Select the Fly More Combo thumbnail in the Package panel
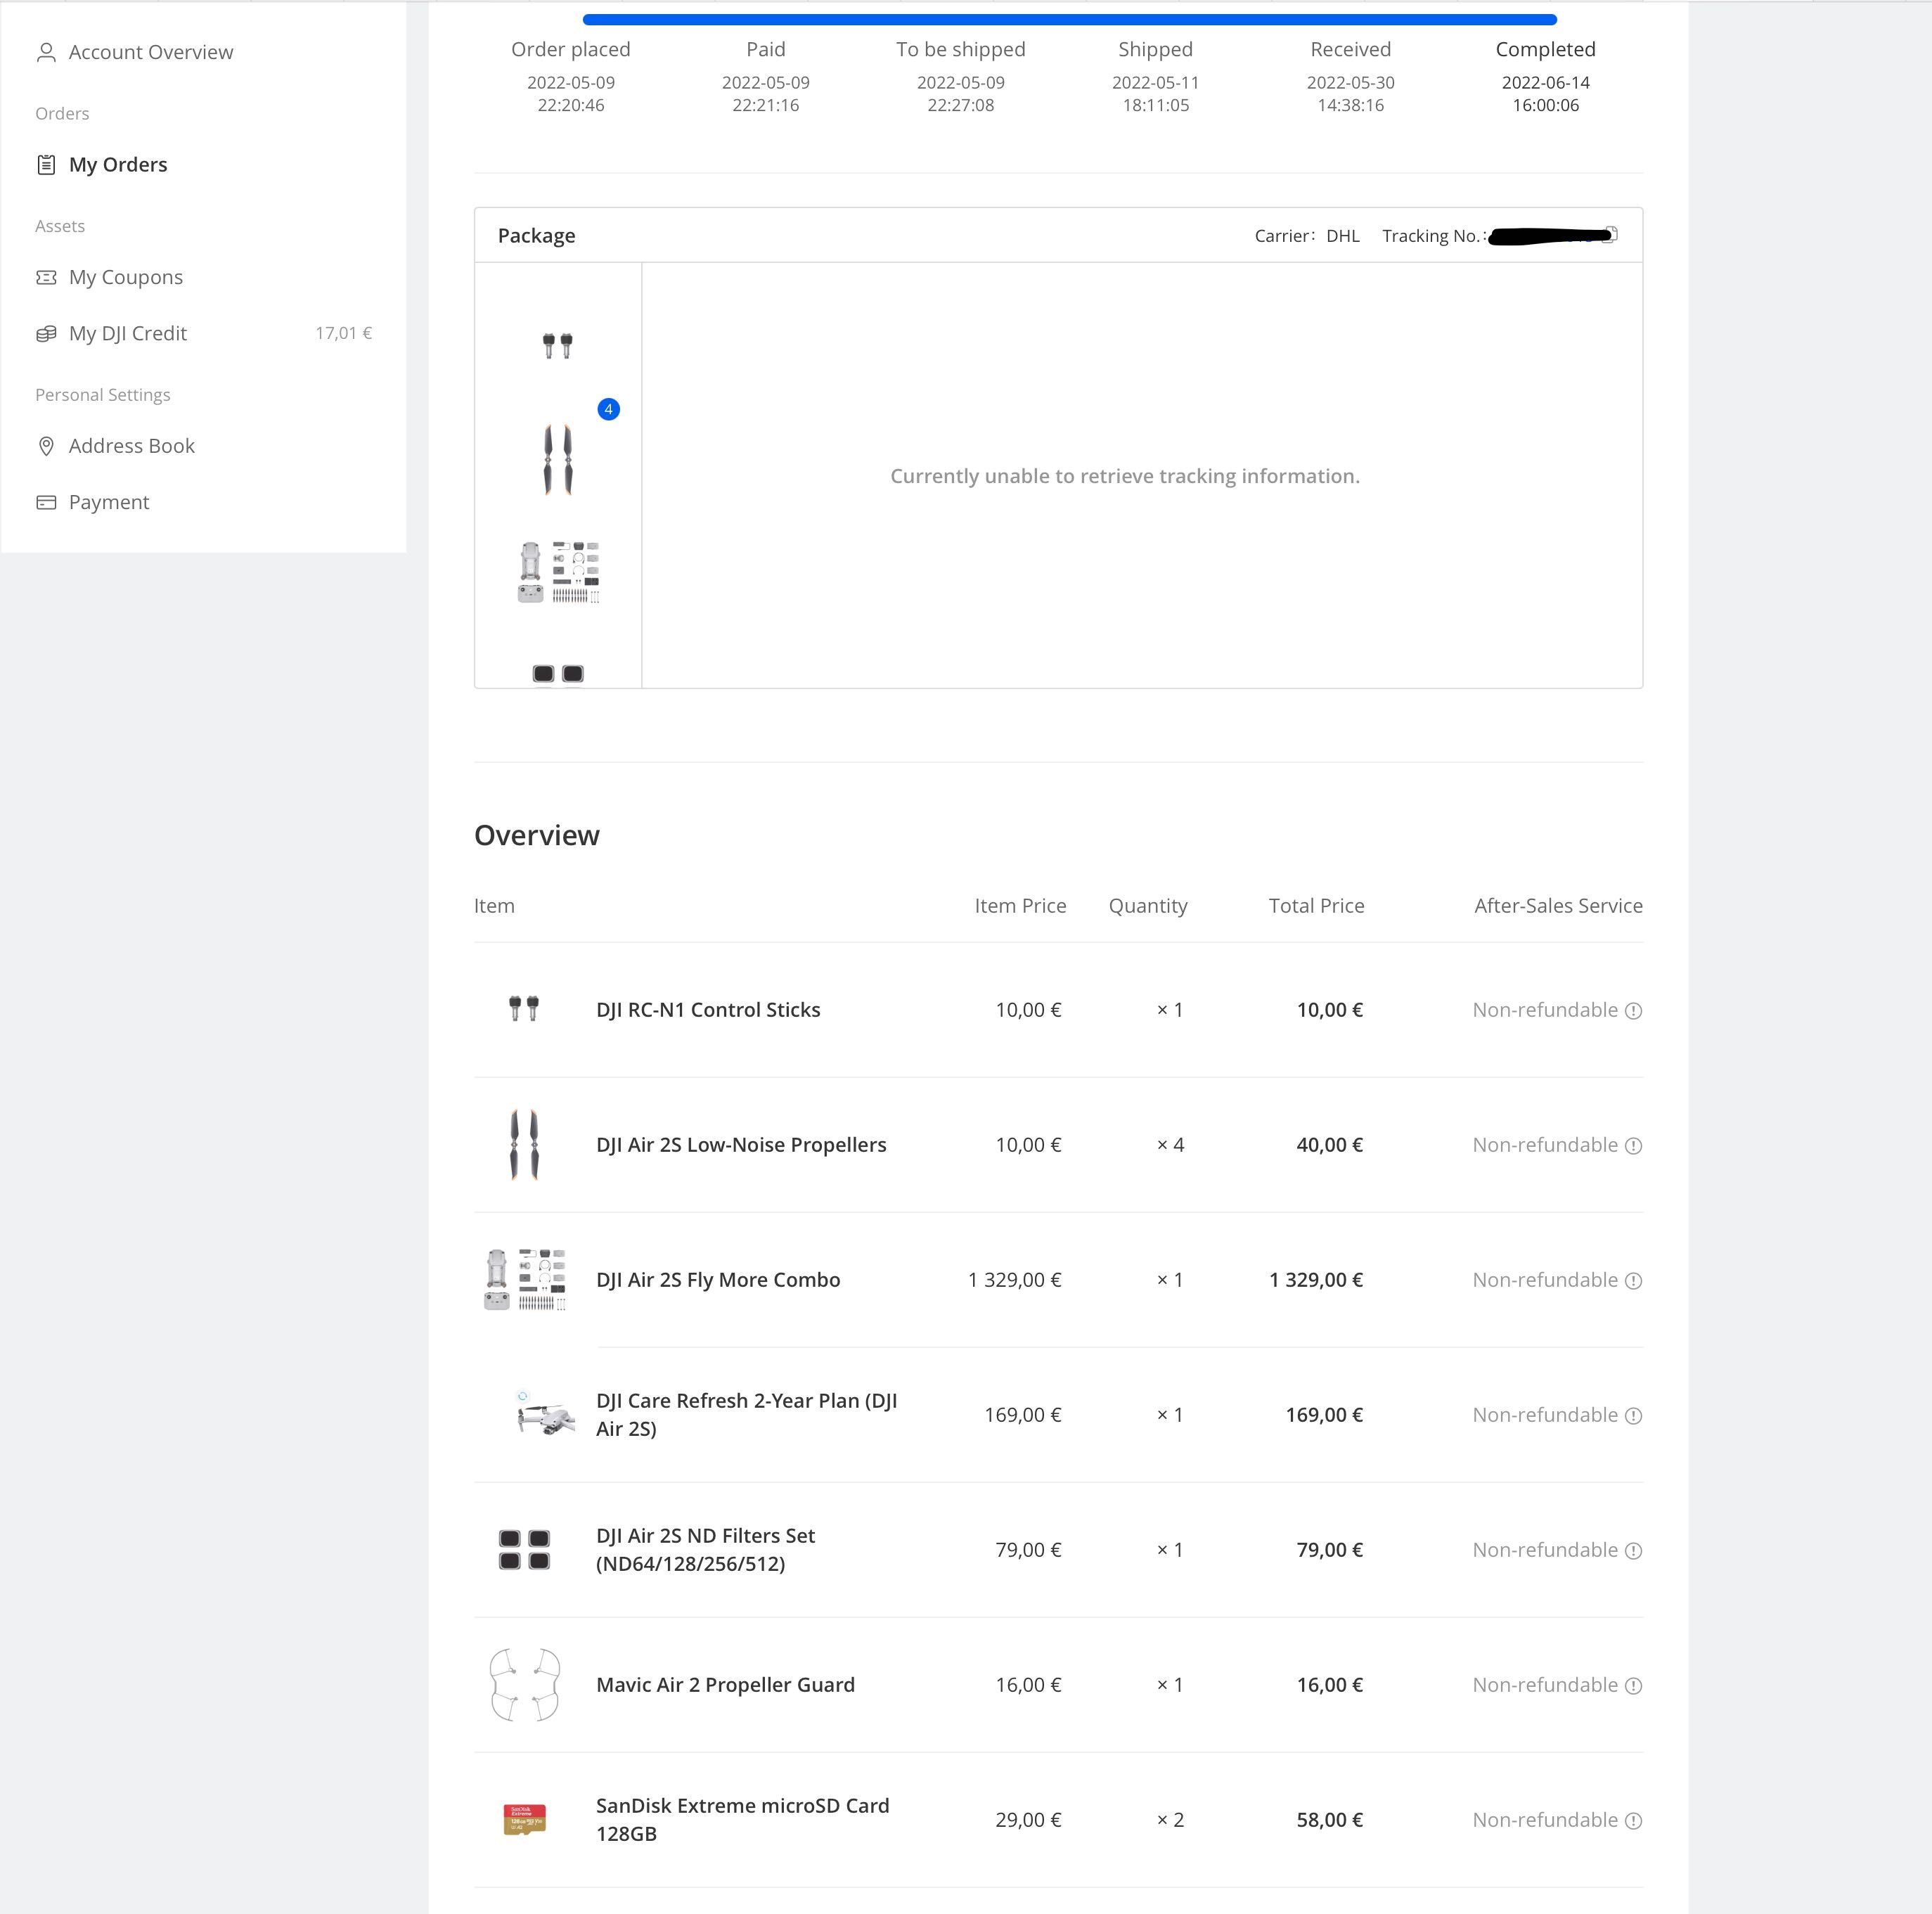Screen dimensions: 1932x1914 click(558, 572)
